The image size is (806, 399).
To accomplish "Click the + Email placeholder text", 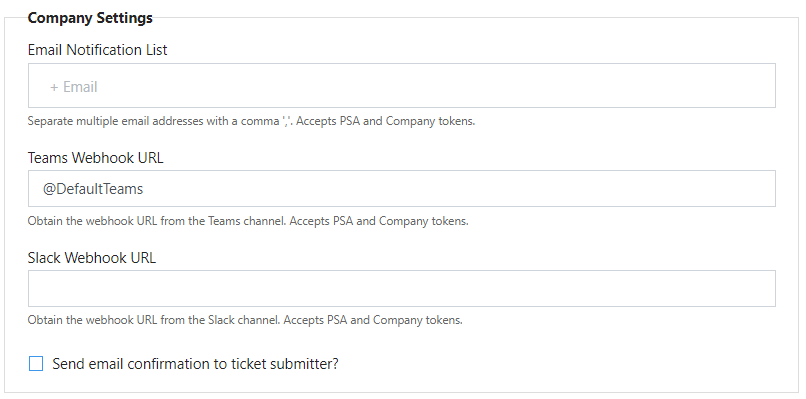I will click(74, 87).
